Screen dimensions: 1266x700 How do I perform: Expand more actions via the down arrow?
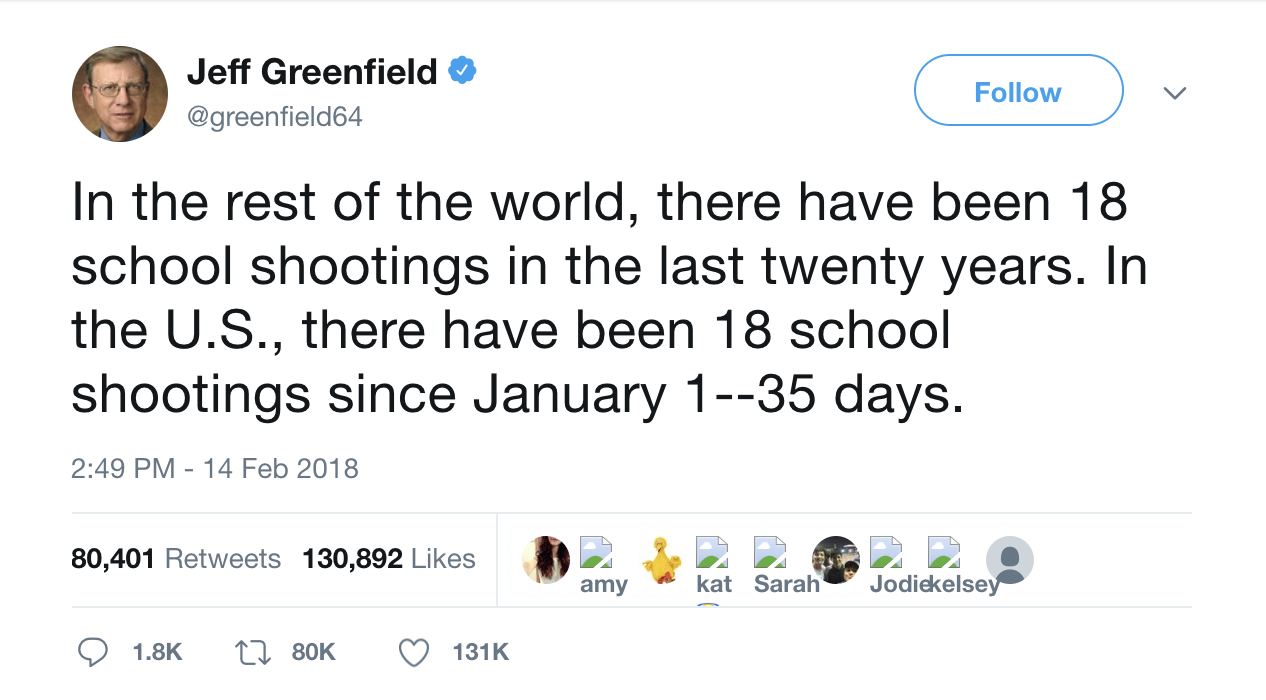(x=1175, y=92)
